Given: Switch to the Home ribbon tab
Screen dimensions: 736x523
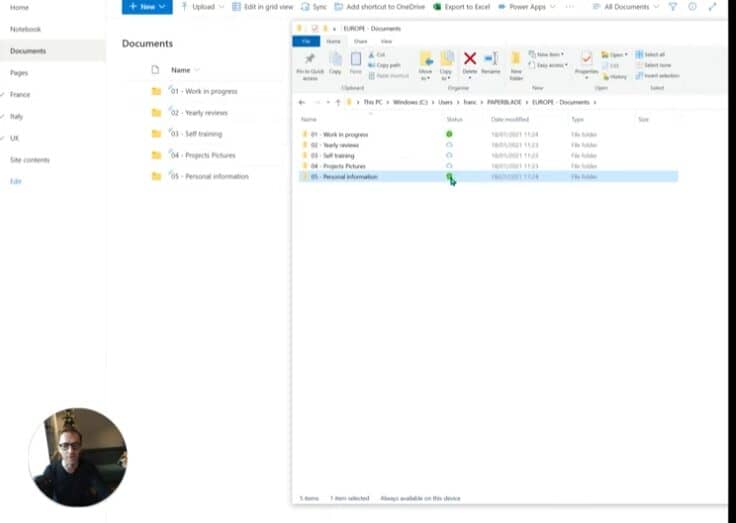Looking at the screenshot, I should [x=333, y=41].
